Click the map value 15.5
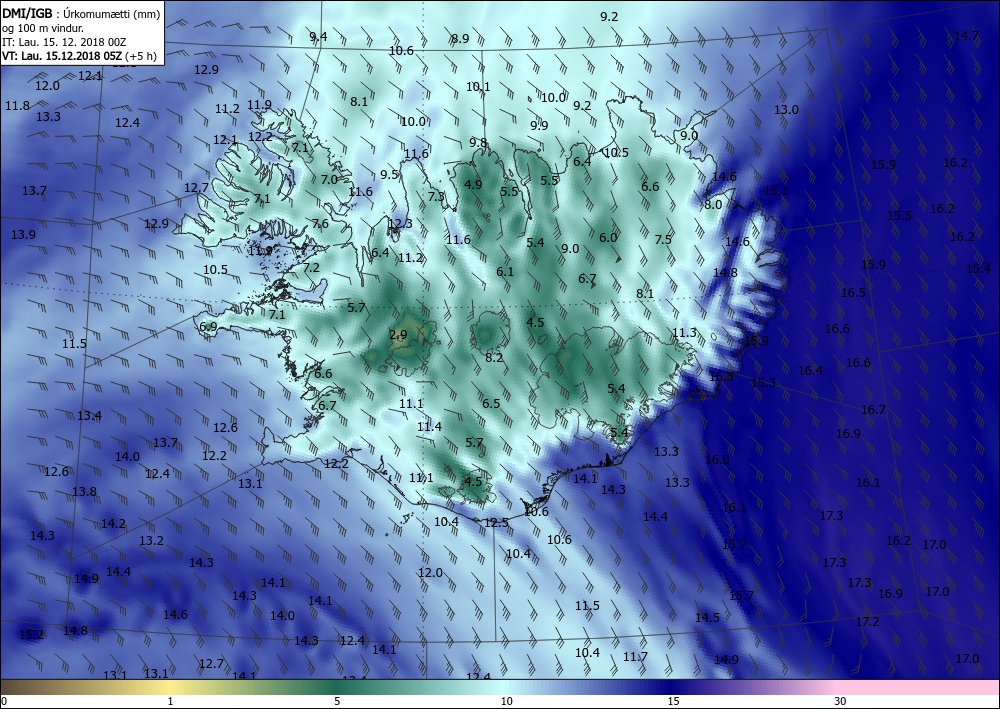Image resolution: width=1000 pixels, height=709 pixels. 899,216
